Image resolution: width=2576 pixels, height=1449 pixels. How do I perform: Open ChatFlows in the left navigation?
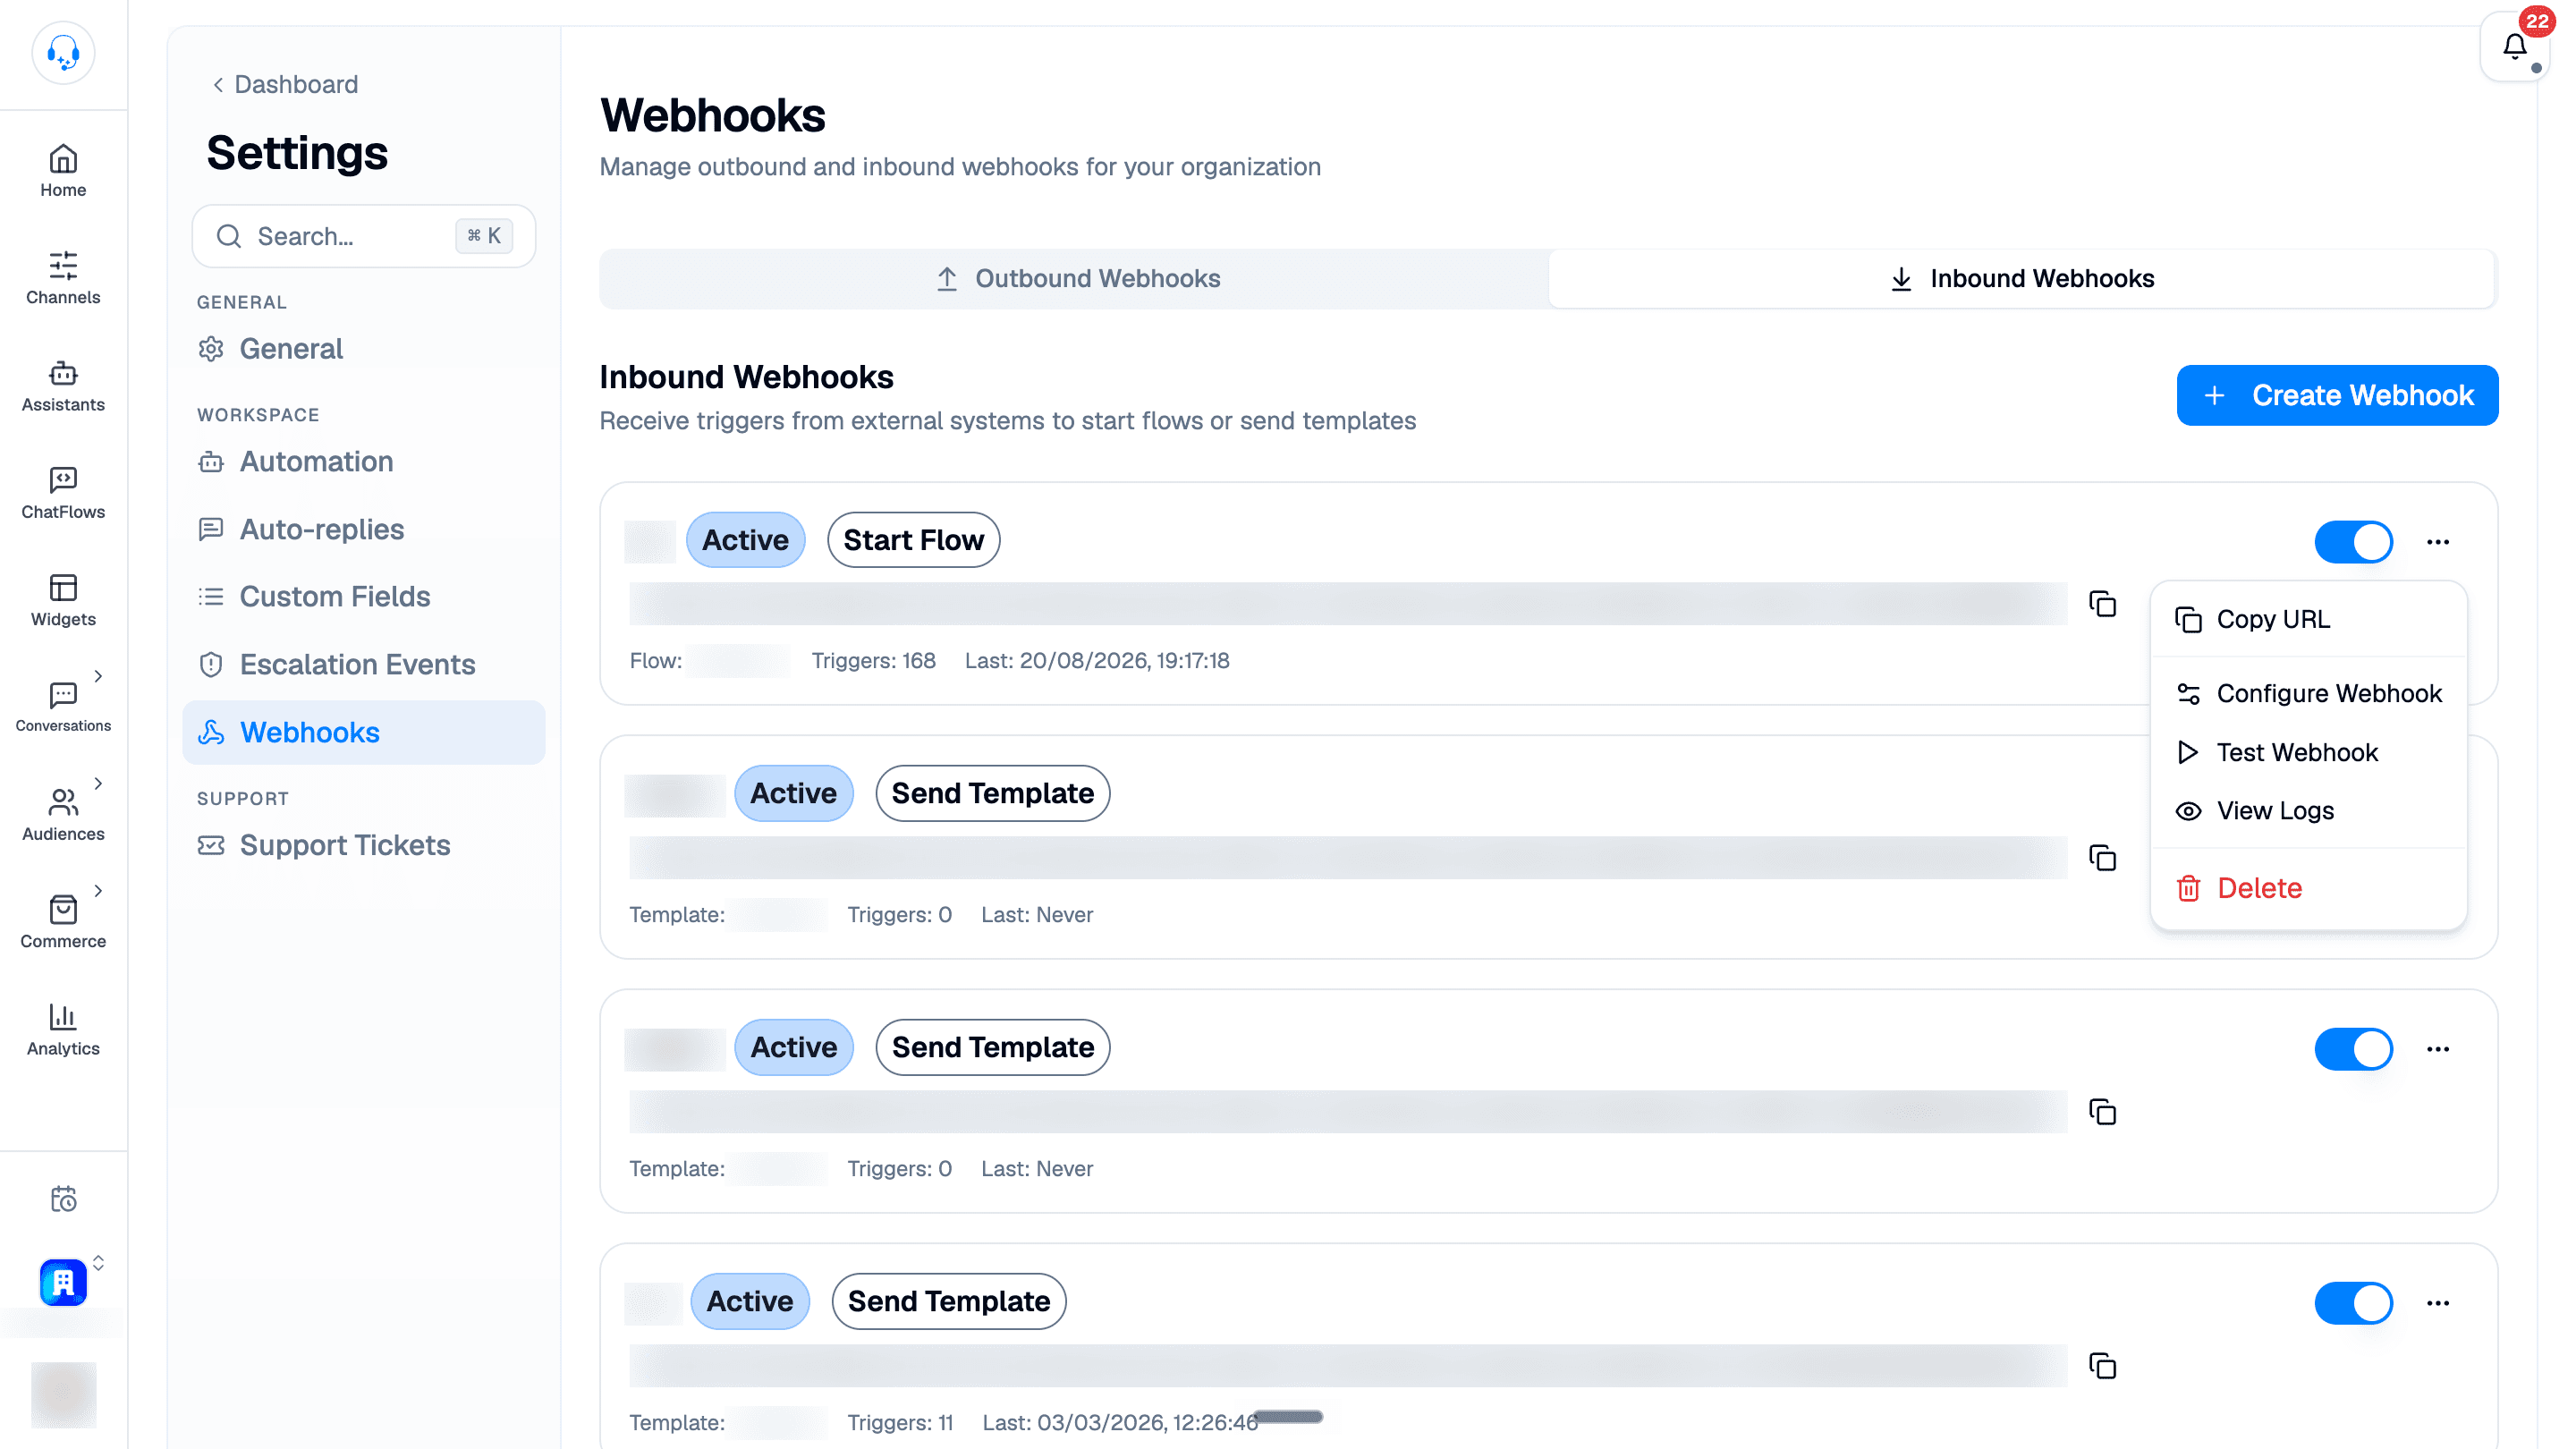click(x=63, y=494)
